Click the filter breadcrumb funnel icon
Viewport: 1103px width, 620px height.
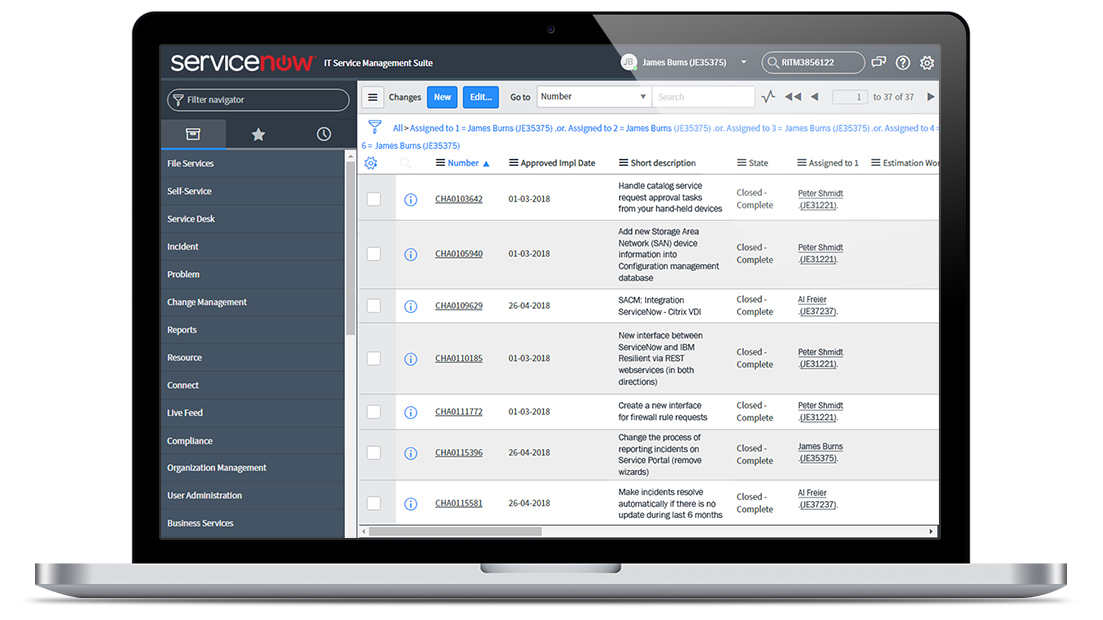point(375,126)
